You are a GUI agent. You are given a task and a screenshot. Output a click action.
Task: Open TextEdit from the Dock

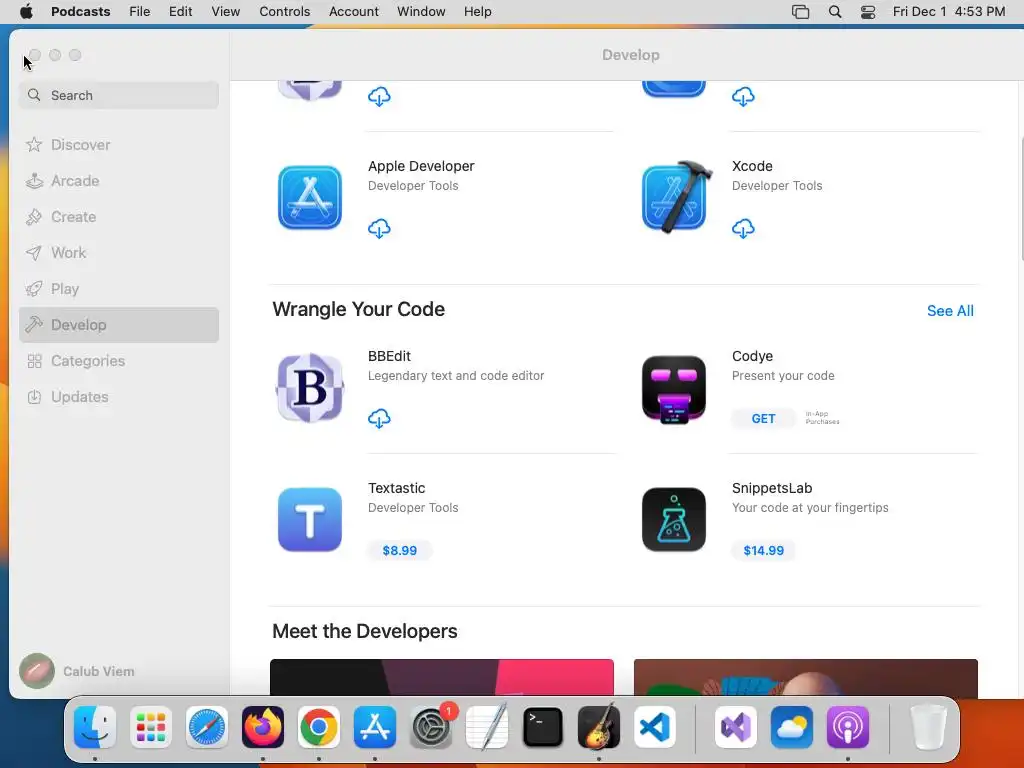(487, 727)
